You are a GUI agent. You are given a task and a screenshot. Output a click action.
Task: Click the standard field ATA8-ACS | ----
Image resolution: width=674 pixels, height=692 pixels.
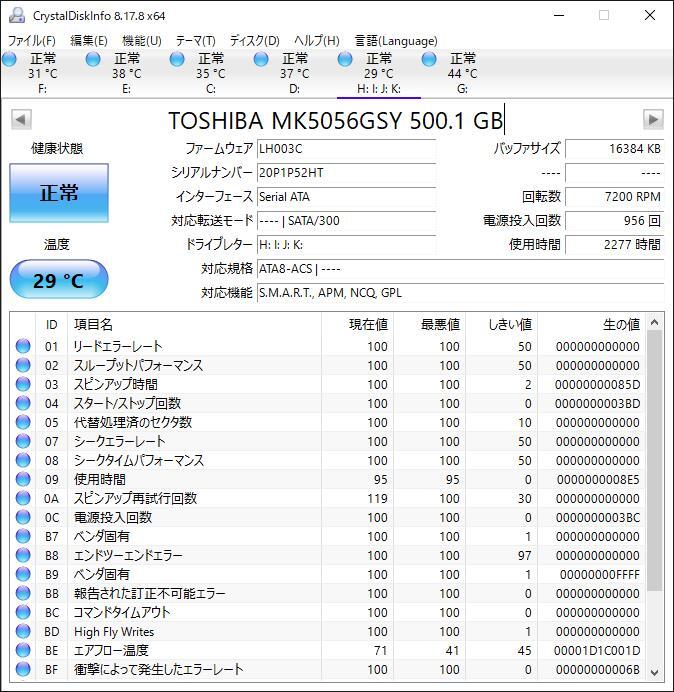(x=460, y=268)
